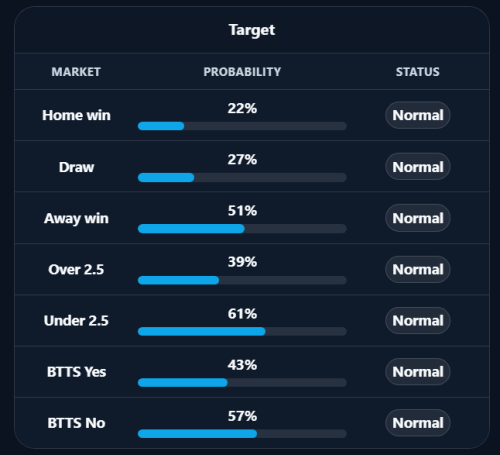500x455 pixels.
Task: Click the Over 2.5 39% probability bar
Action: pyautogui.click(x=242, y=280)
